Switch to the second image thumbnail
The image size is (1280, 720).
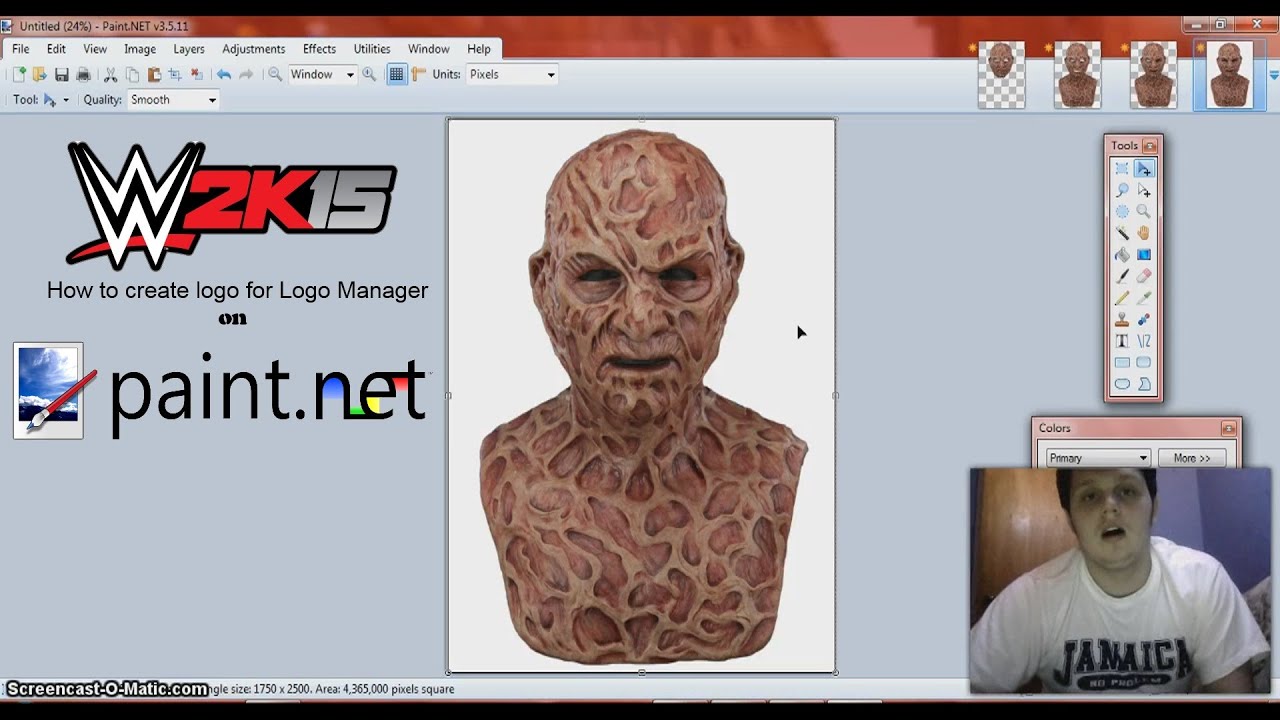1077,75
